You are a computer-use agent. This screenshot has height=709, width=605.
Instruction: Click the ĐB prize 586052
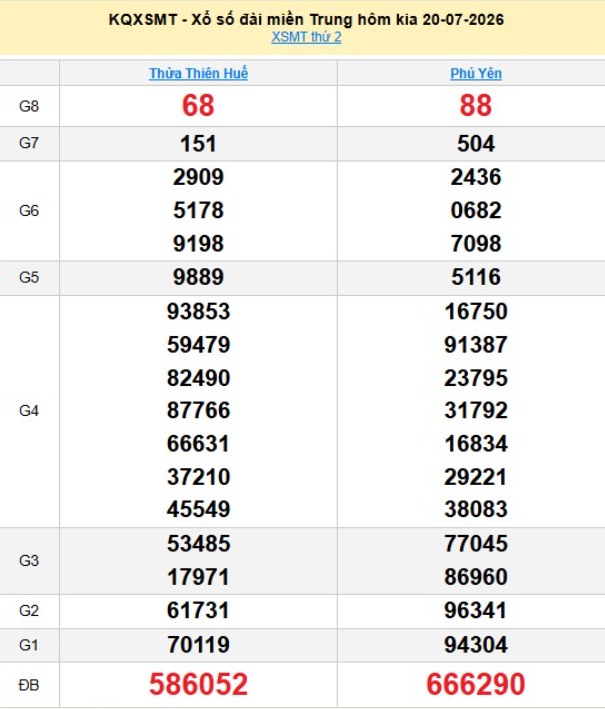(x=199, y=684)
